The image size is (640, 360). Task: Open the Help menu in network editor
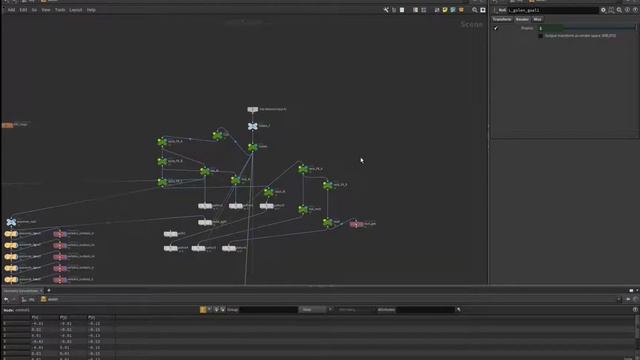[x=91, y=10]
